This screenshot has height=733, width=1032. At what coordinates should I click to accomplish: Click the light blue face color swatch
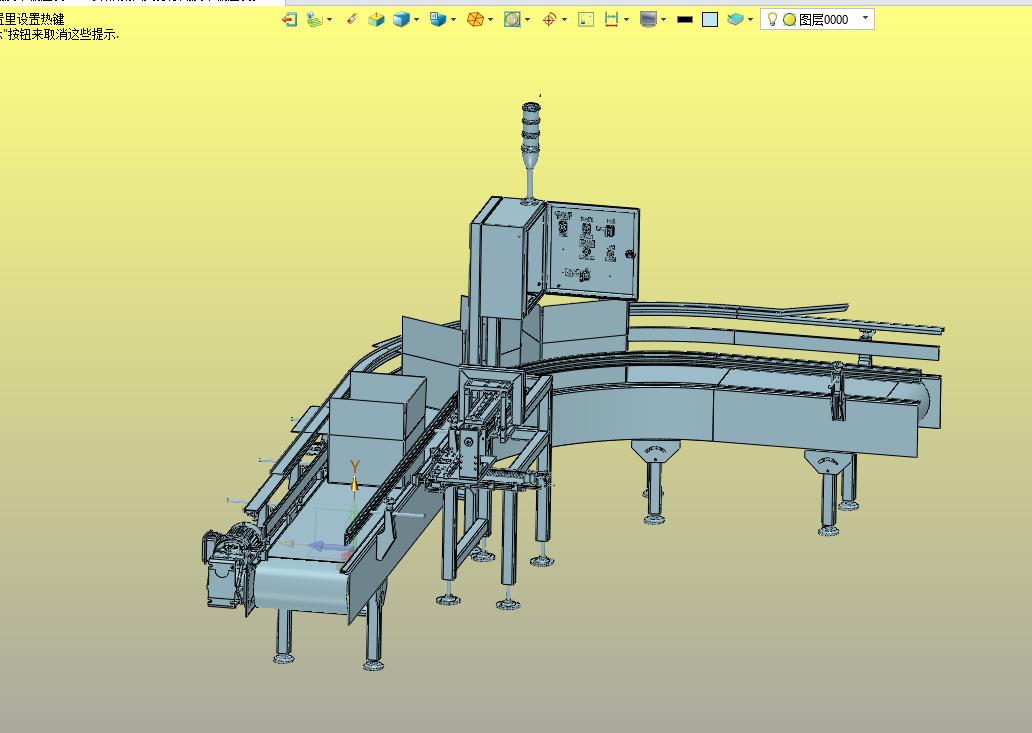(x=710, y=19)
